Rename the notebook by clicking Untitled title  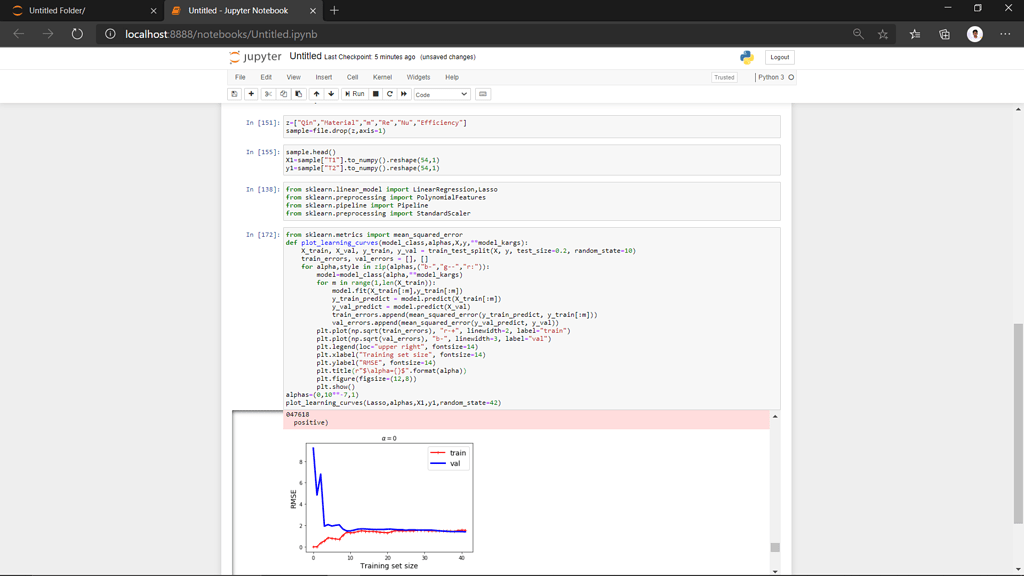[305, 56]
